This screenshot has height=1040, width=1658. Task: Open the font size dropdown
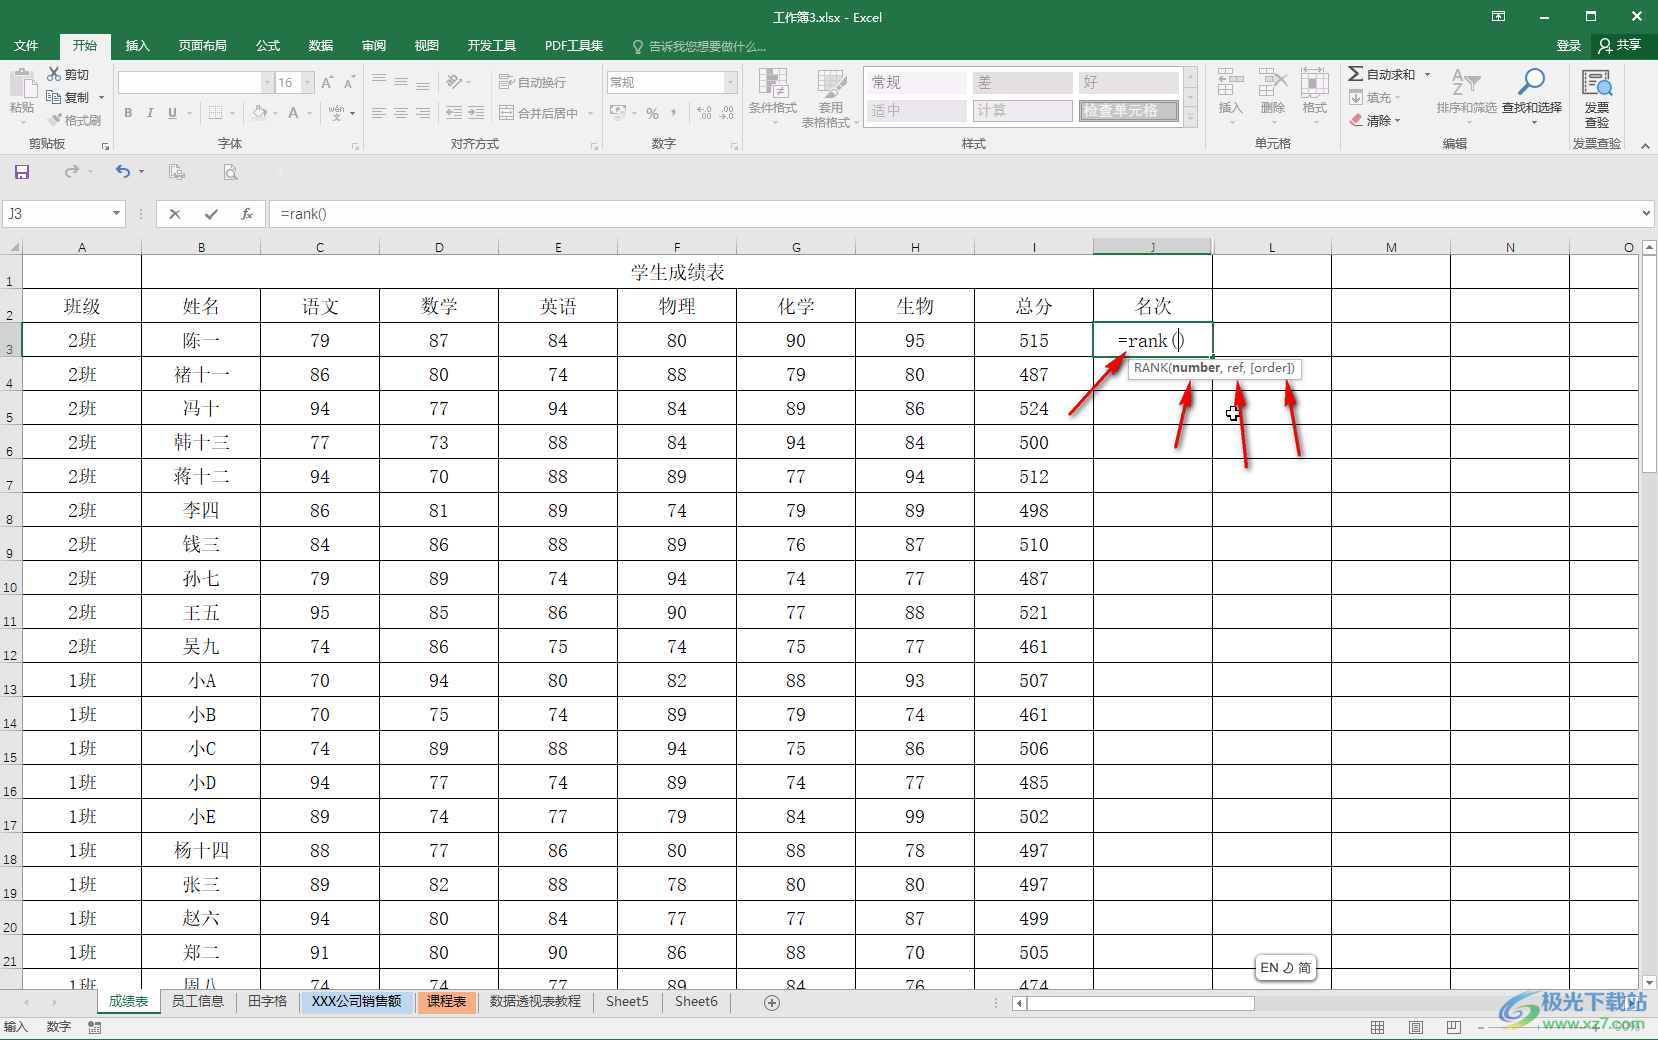tap(308, 82)
